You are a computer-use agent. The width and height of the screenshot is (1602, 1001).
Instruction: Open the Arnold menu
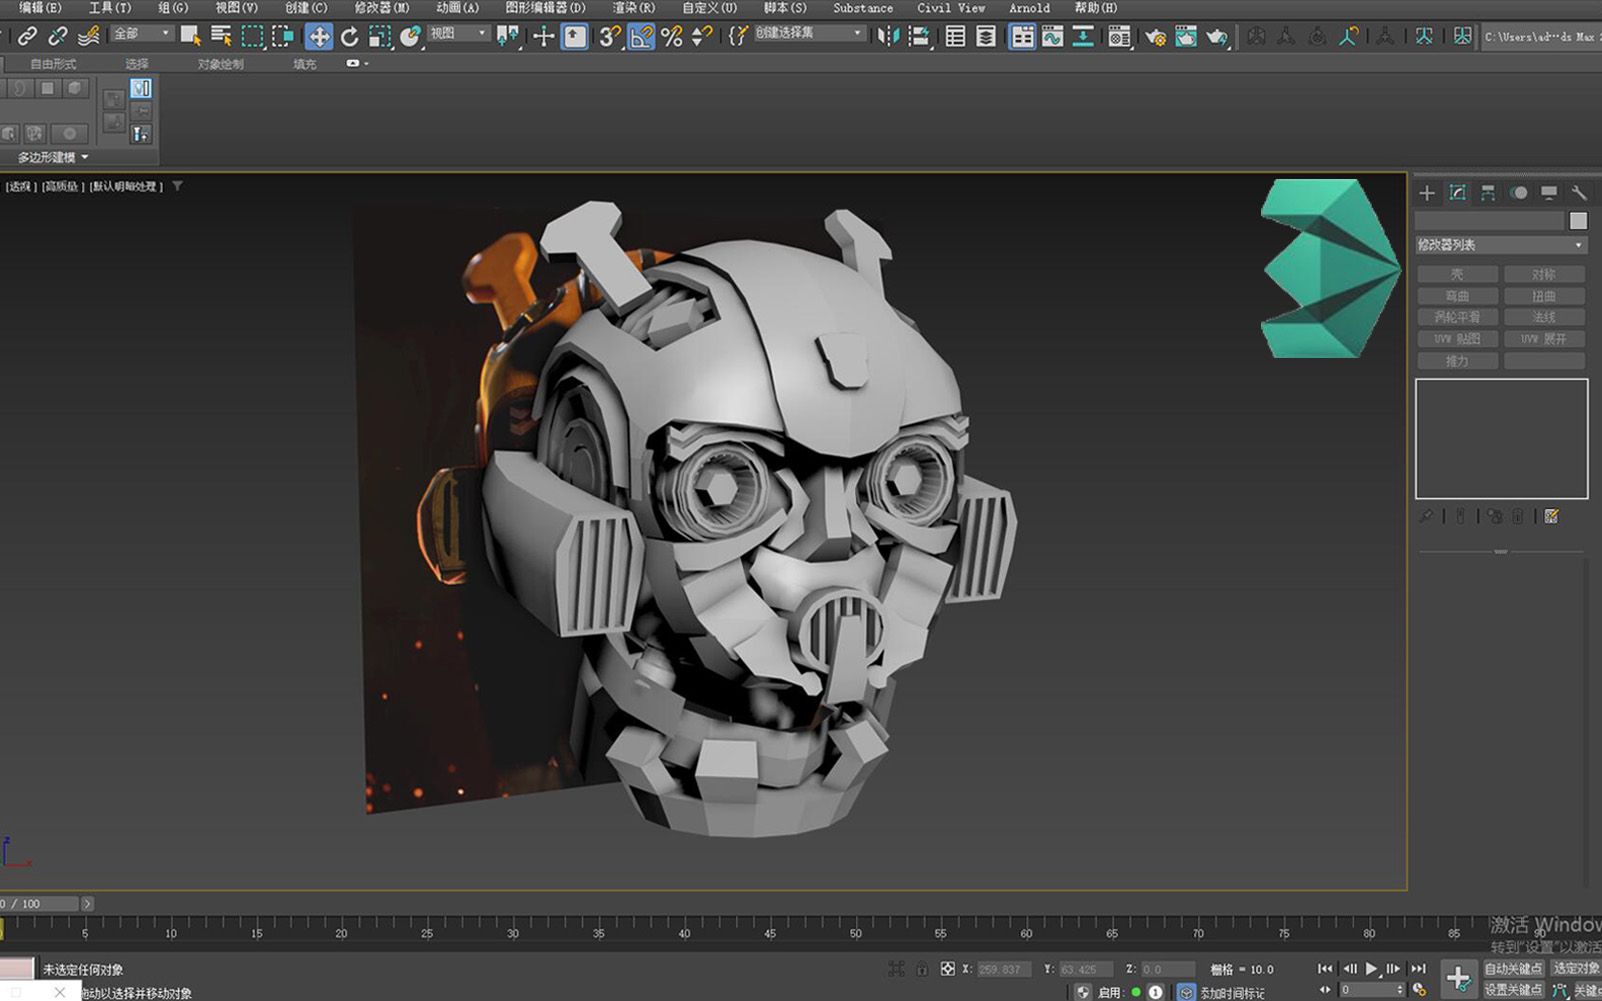[x=1029, y=8]
